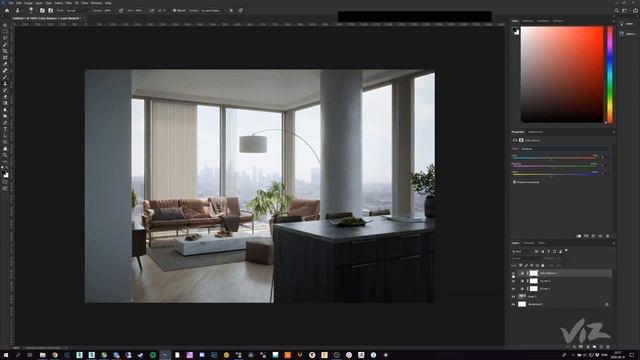Lock all layer attributes icon
This screenshot has height=360, width=640.
[x=542, y=265]
